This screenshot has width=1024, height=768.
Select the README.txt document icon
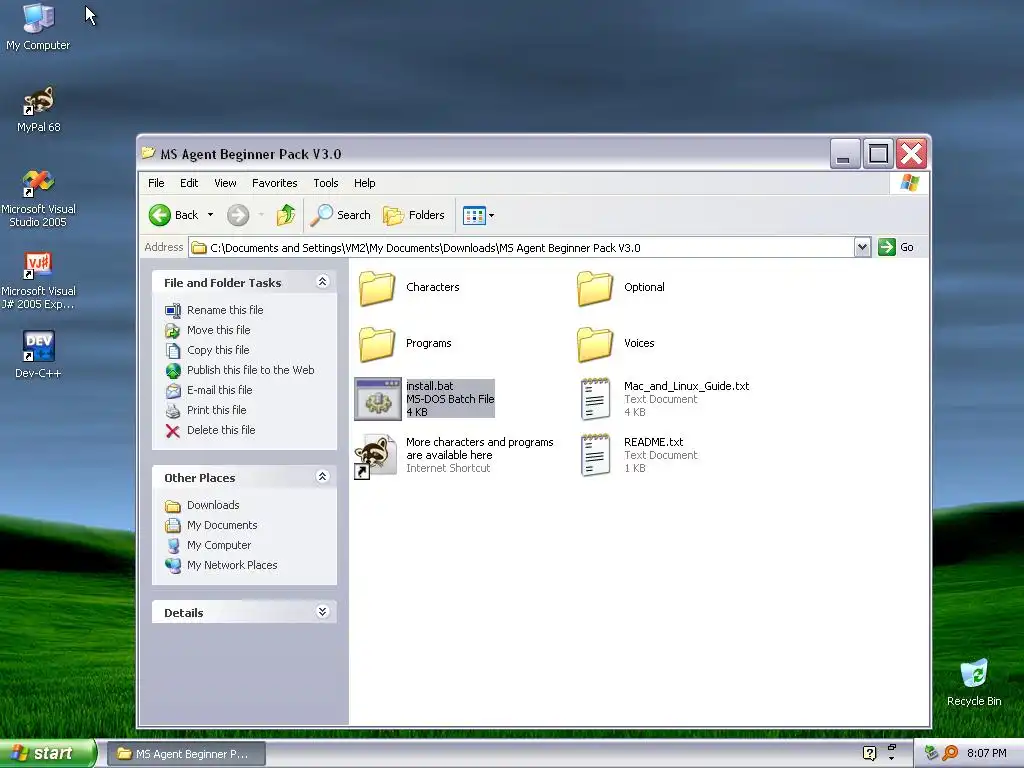(x=595, y=455)
